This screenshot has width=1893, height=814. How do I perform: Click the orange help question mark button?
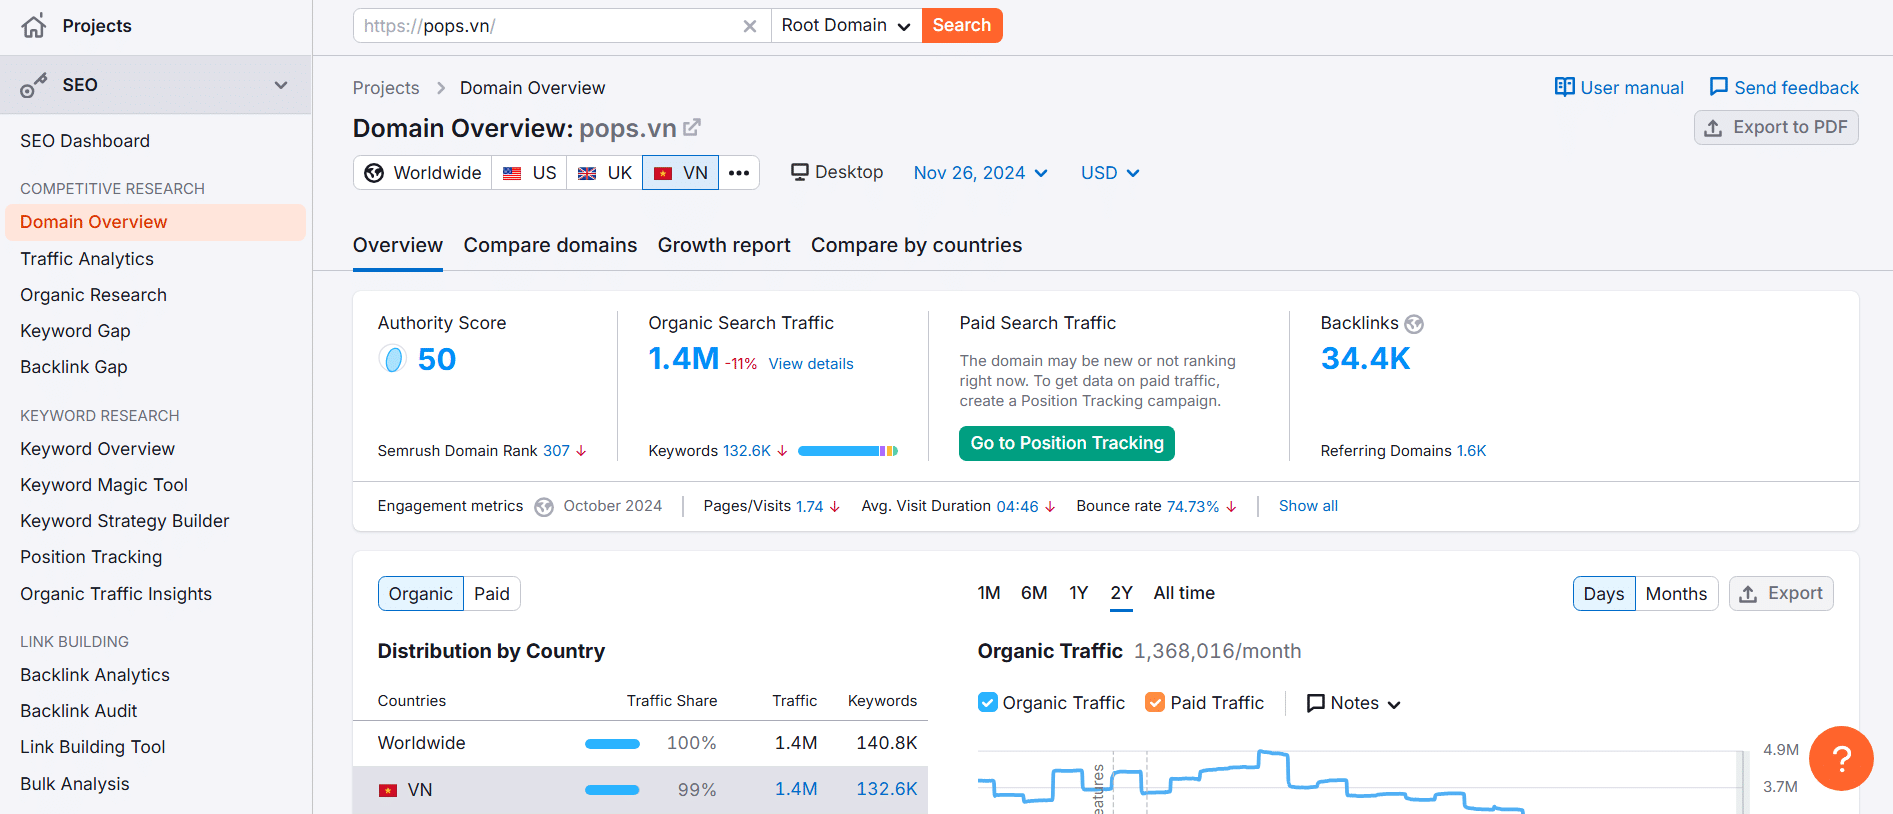coord(1840,758)
